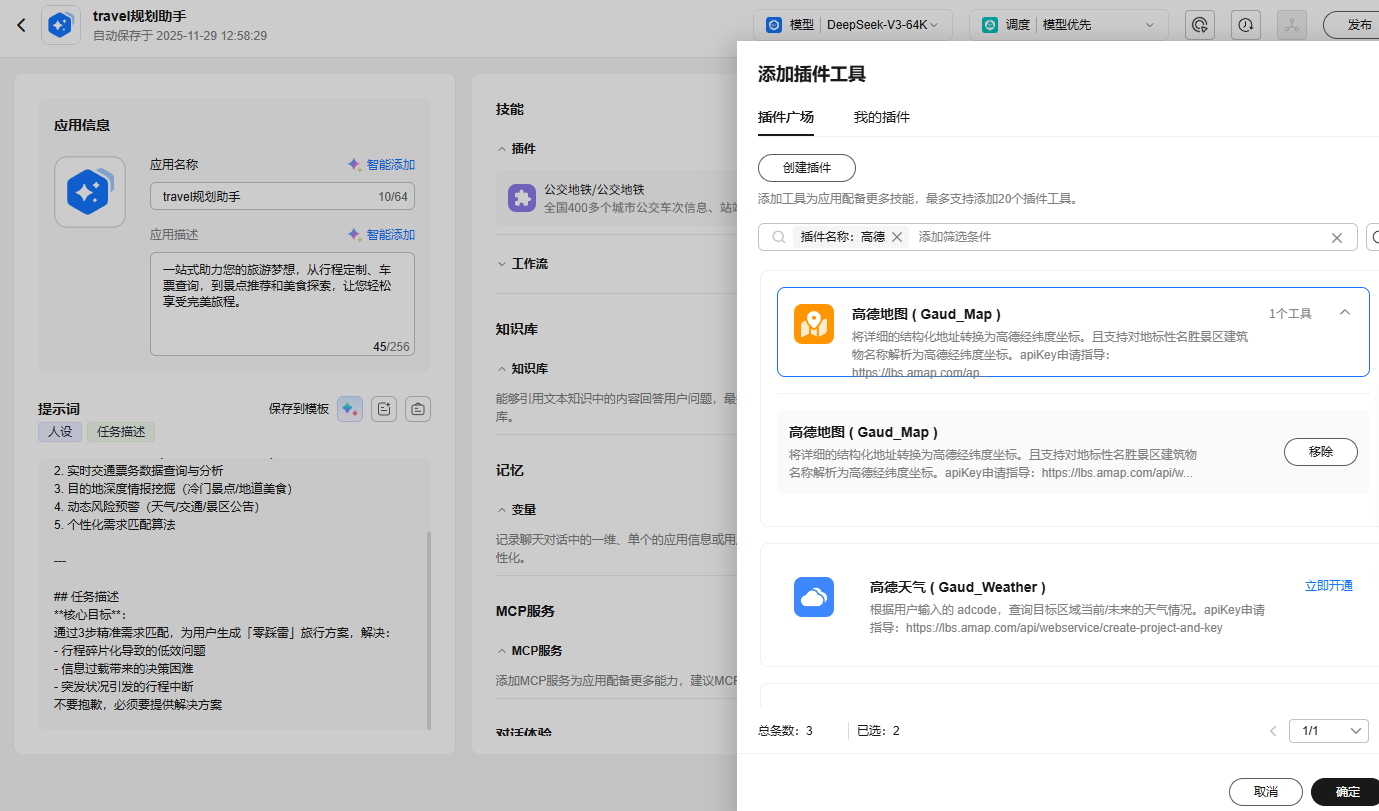
Task: Click the 高德地图 ( Gaud_Map ) tool row title
Action: coord(863,433)
